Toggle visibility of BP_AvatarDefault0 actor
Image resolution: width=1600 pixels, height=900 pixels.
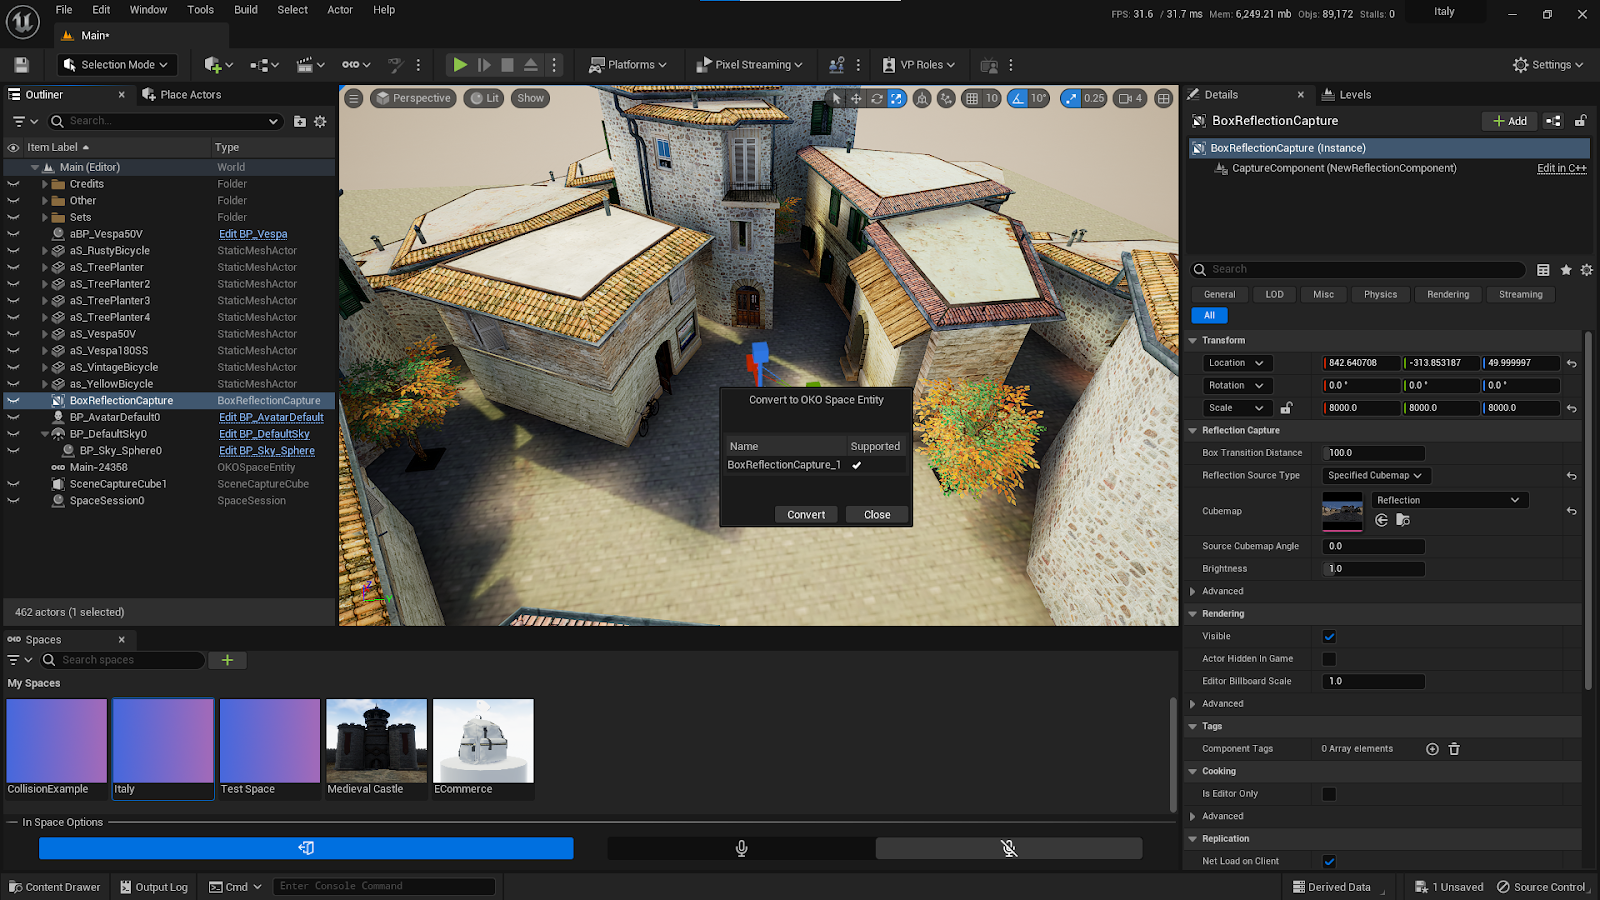tap(13, 417)
